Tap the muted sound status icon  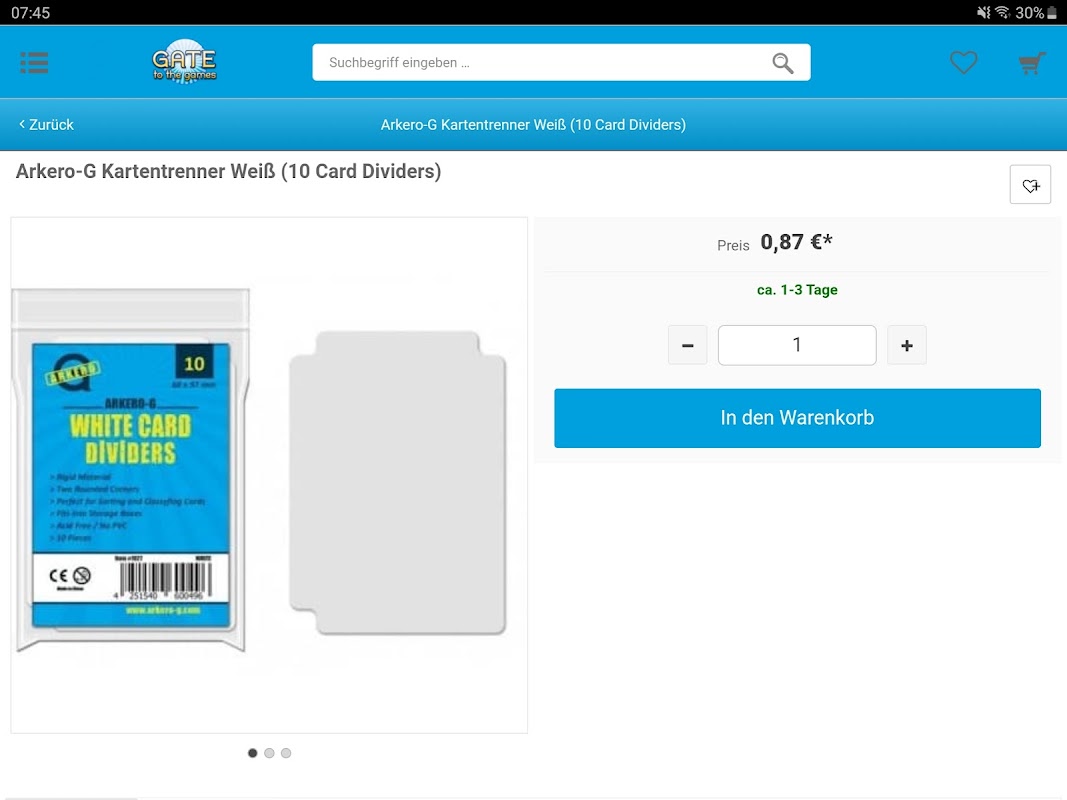(983, 12)
